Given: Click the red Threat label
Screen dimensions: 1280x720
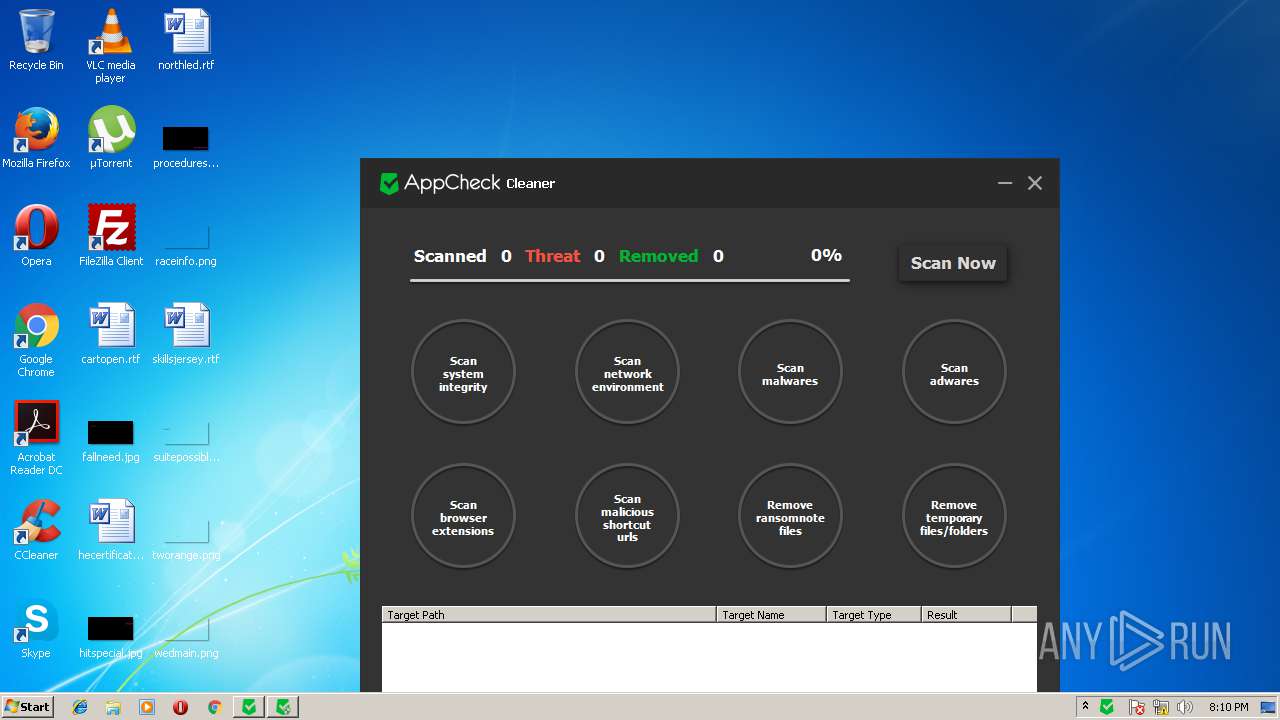Looking at the screenshot, I should pyautogui.click(x=552, y=256).
